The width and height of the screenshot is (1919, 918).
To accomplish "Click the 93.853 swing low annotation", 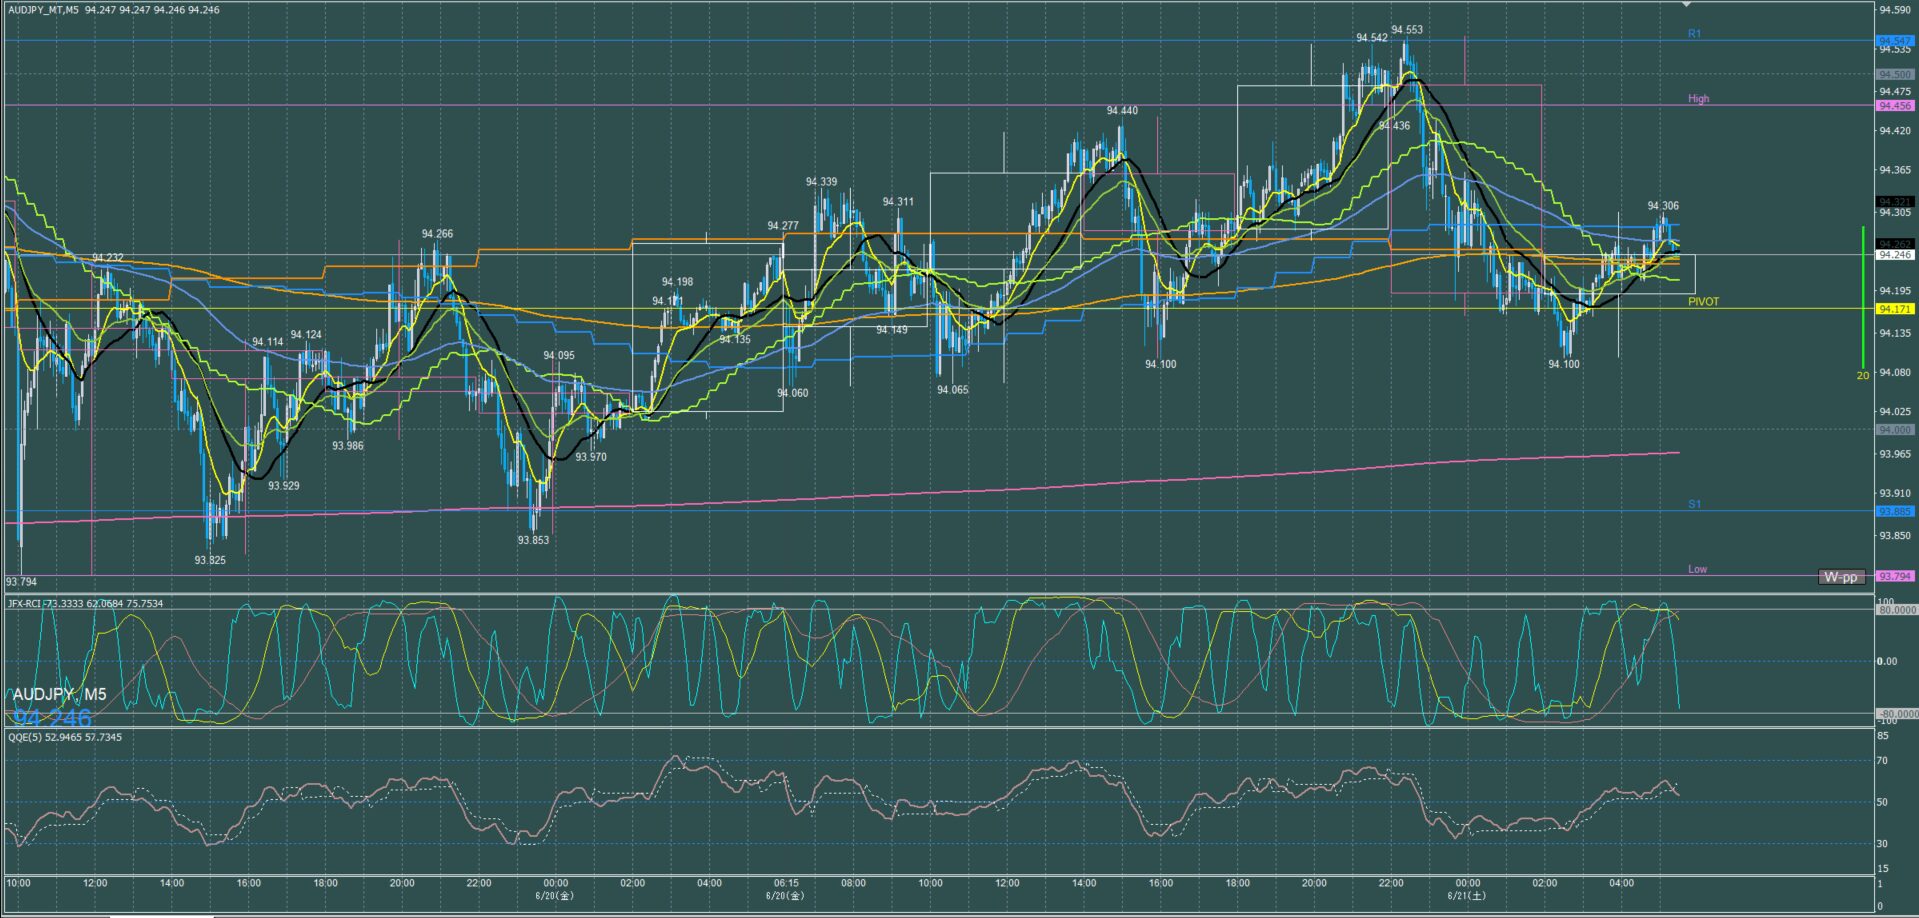I will [x=533, y=540].
